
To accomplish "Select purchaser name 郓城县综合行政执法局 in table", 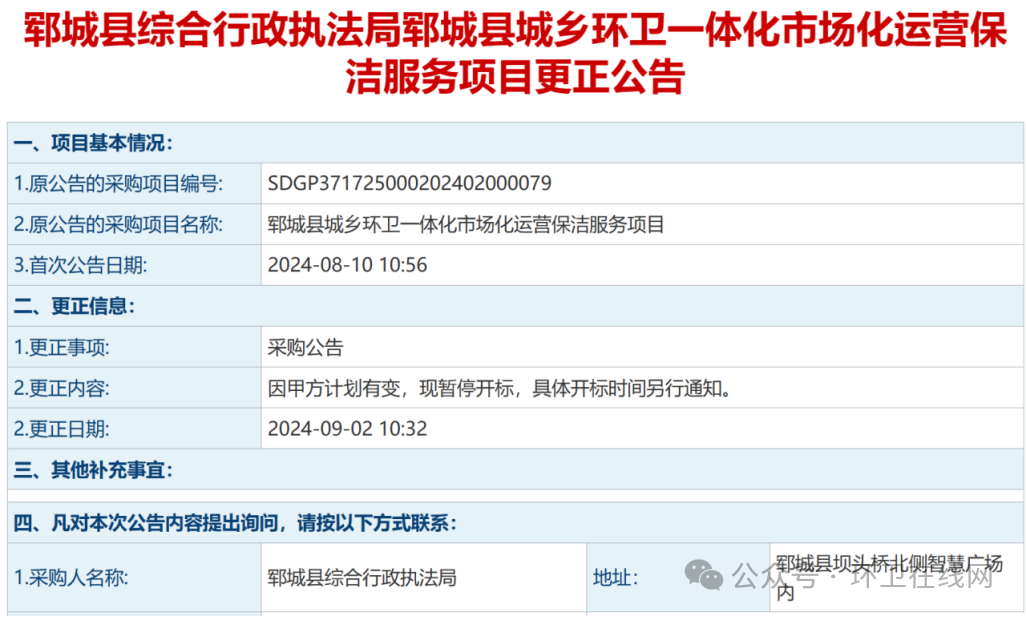I will (362, 577).
